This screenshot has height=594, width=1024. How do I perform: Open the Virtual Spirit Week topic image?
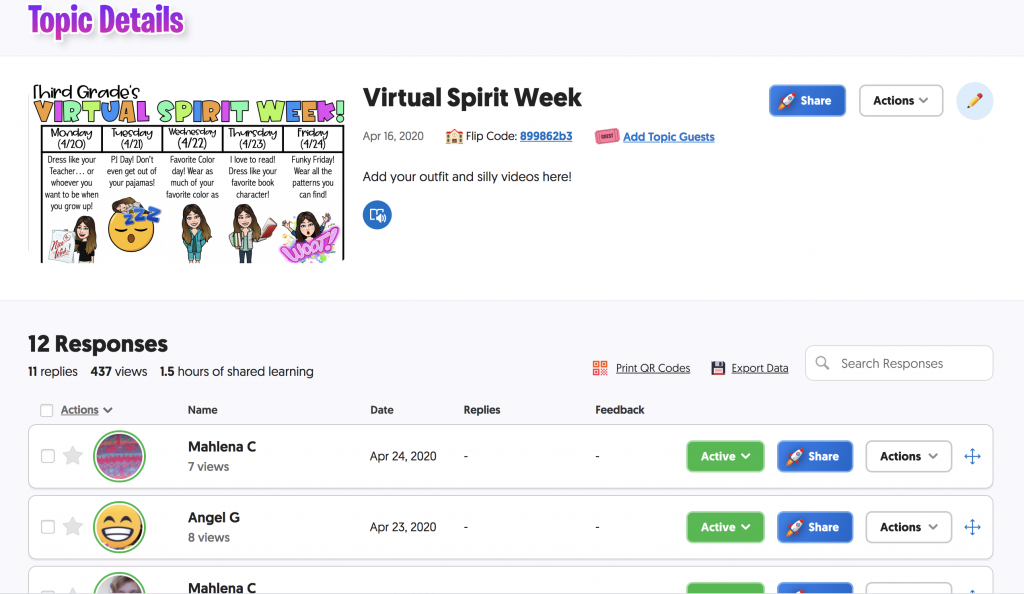point(189,173)
